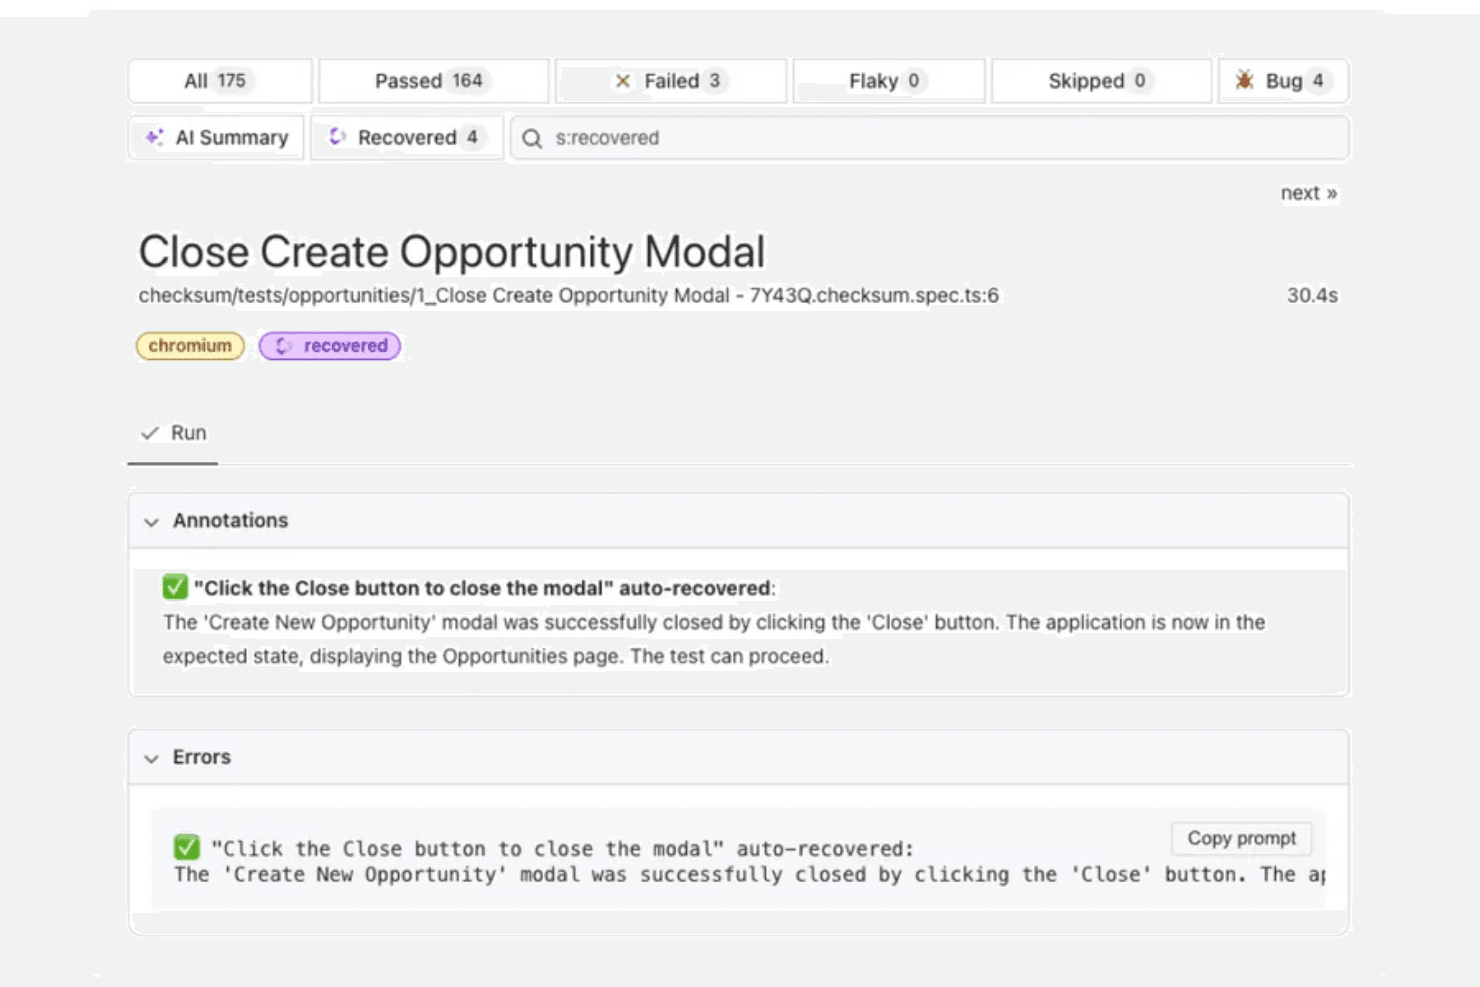Click the search magnifier icon
Screen dimensions: 1480x987
point(532,138)
